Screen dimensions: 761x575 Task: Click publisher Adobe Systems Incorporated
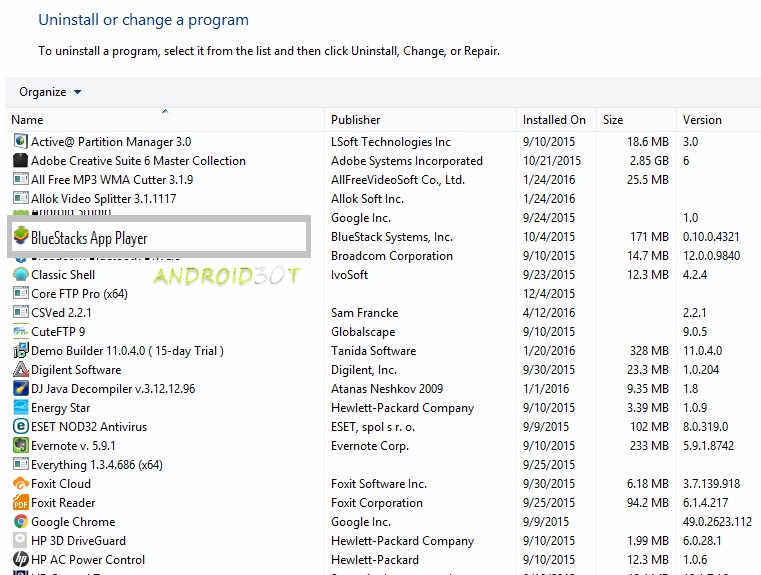click(x=407, y=161)
